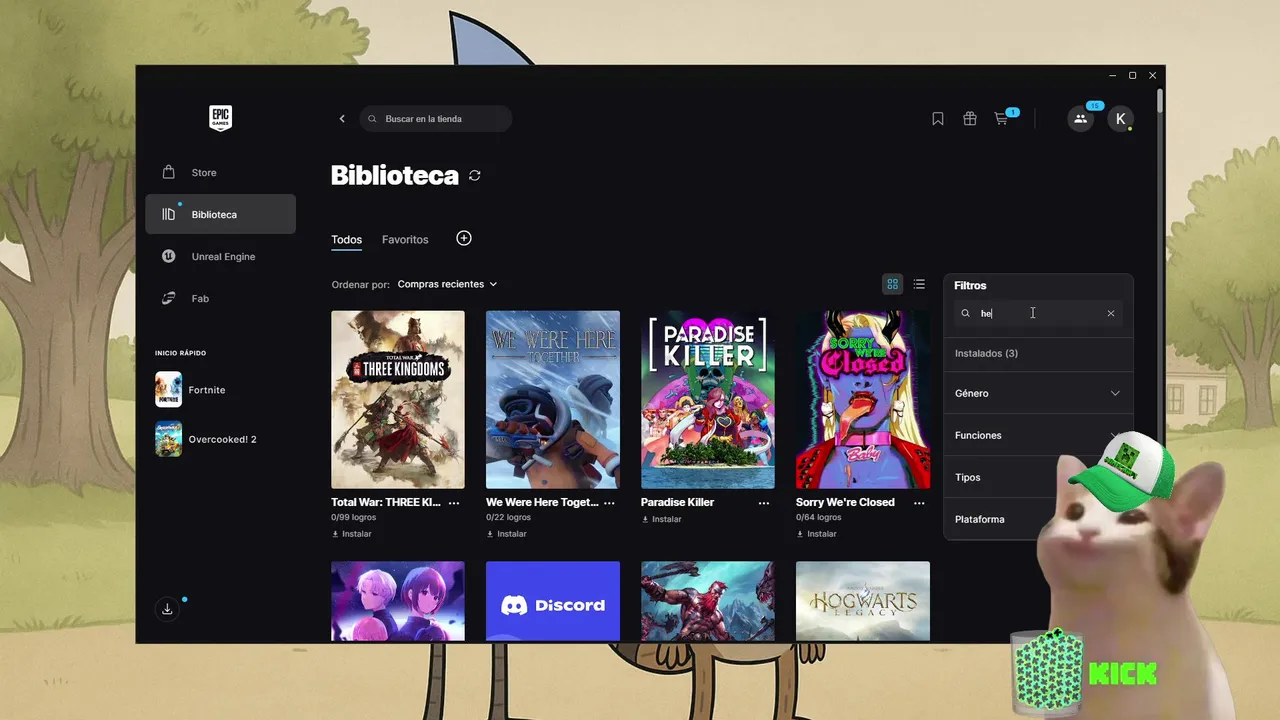This screenshot has height=720, width=1280.
Task: Open the gift redeem icon
Action: 969,119
